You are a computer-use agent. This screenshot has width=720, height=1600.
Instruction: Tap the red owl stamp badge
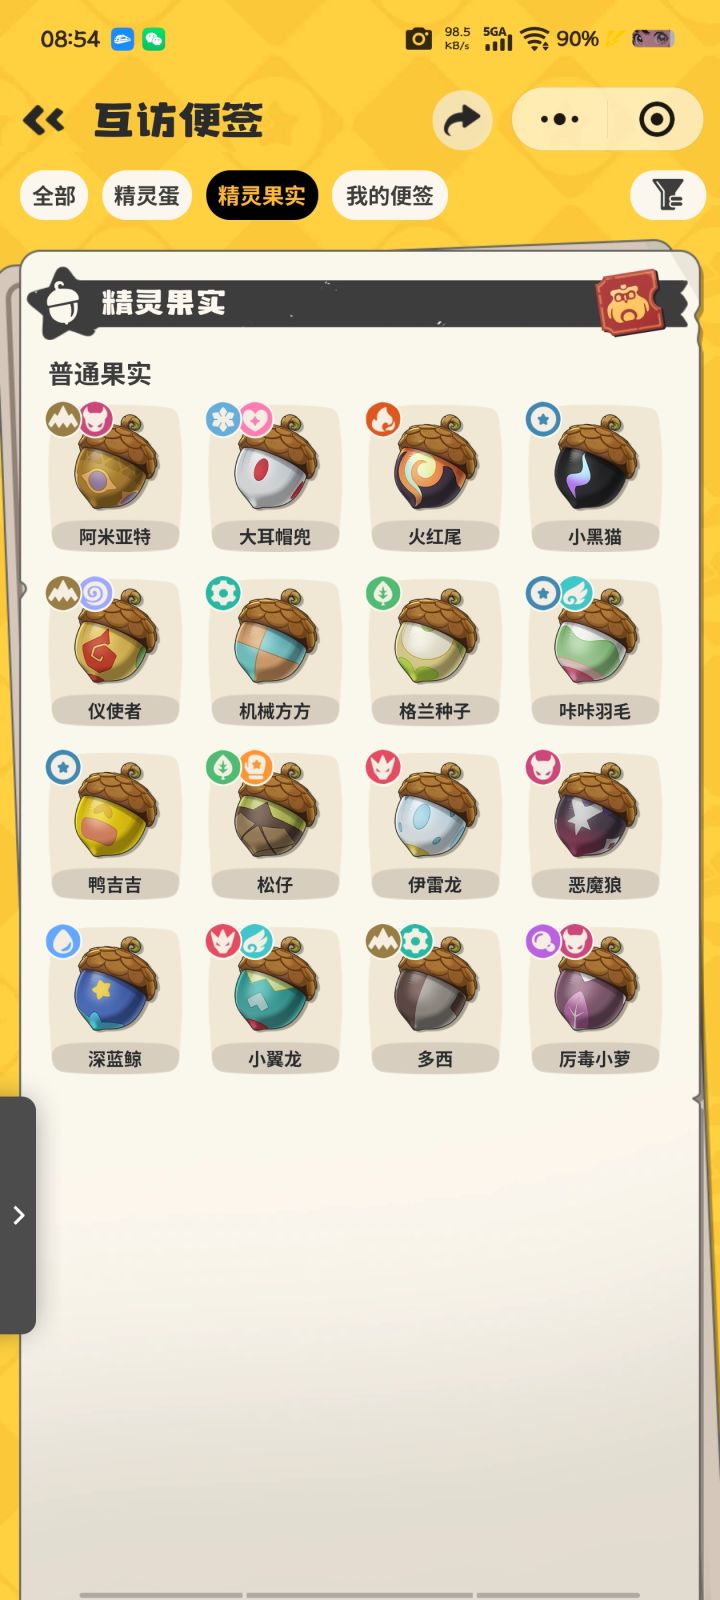click(x=629, y=302)
